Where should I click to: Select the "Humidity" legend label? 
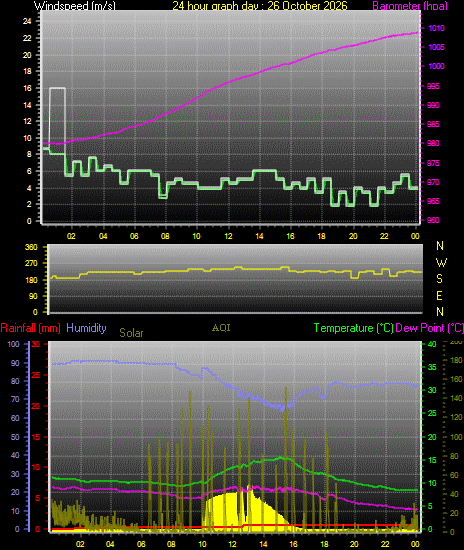pyautogui.click(x=86, y=328)
